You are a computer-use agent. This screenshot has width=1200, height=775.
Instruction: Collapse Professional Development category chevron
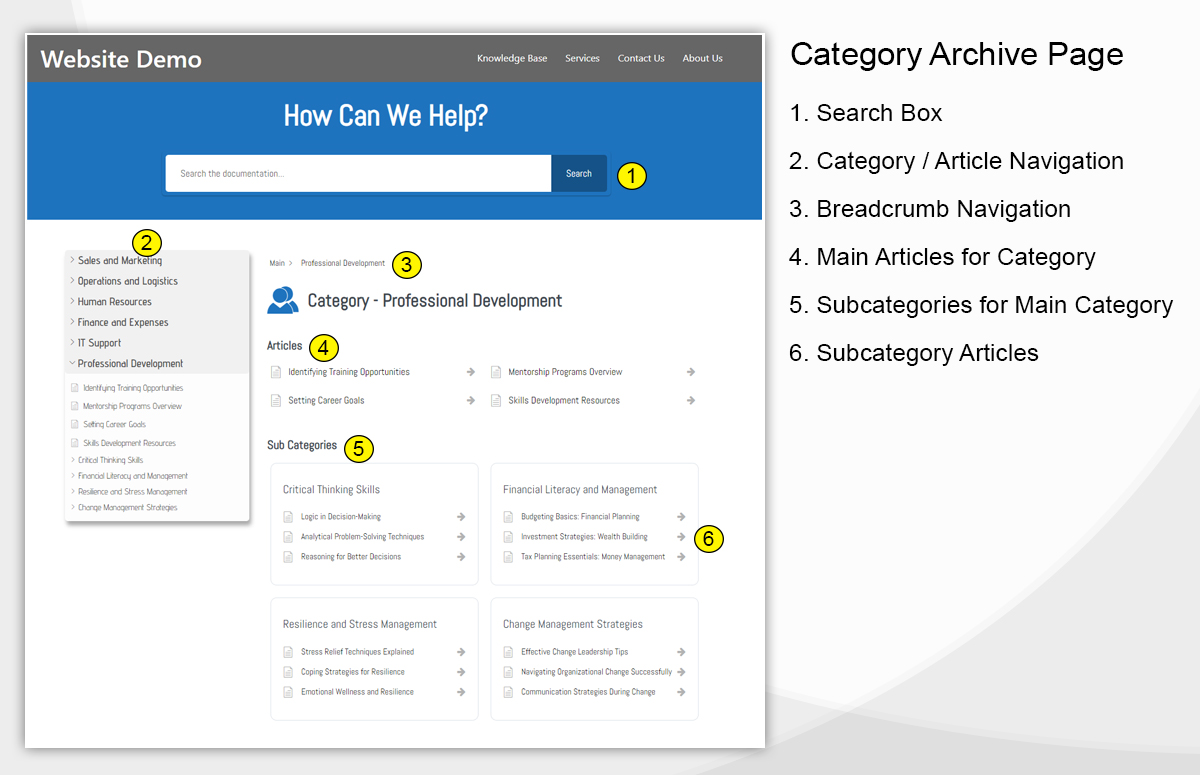point(72,363)
